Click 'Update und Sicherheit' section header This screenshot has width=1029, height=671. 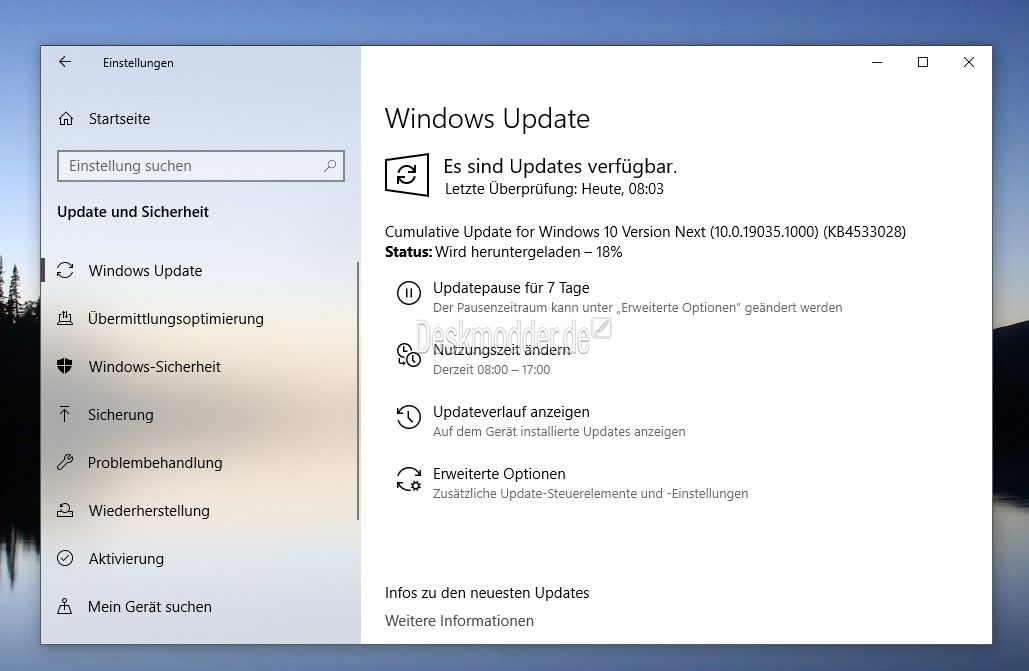133,211
